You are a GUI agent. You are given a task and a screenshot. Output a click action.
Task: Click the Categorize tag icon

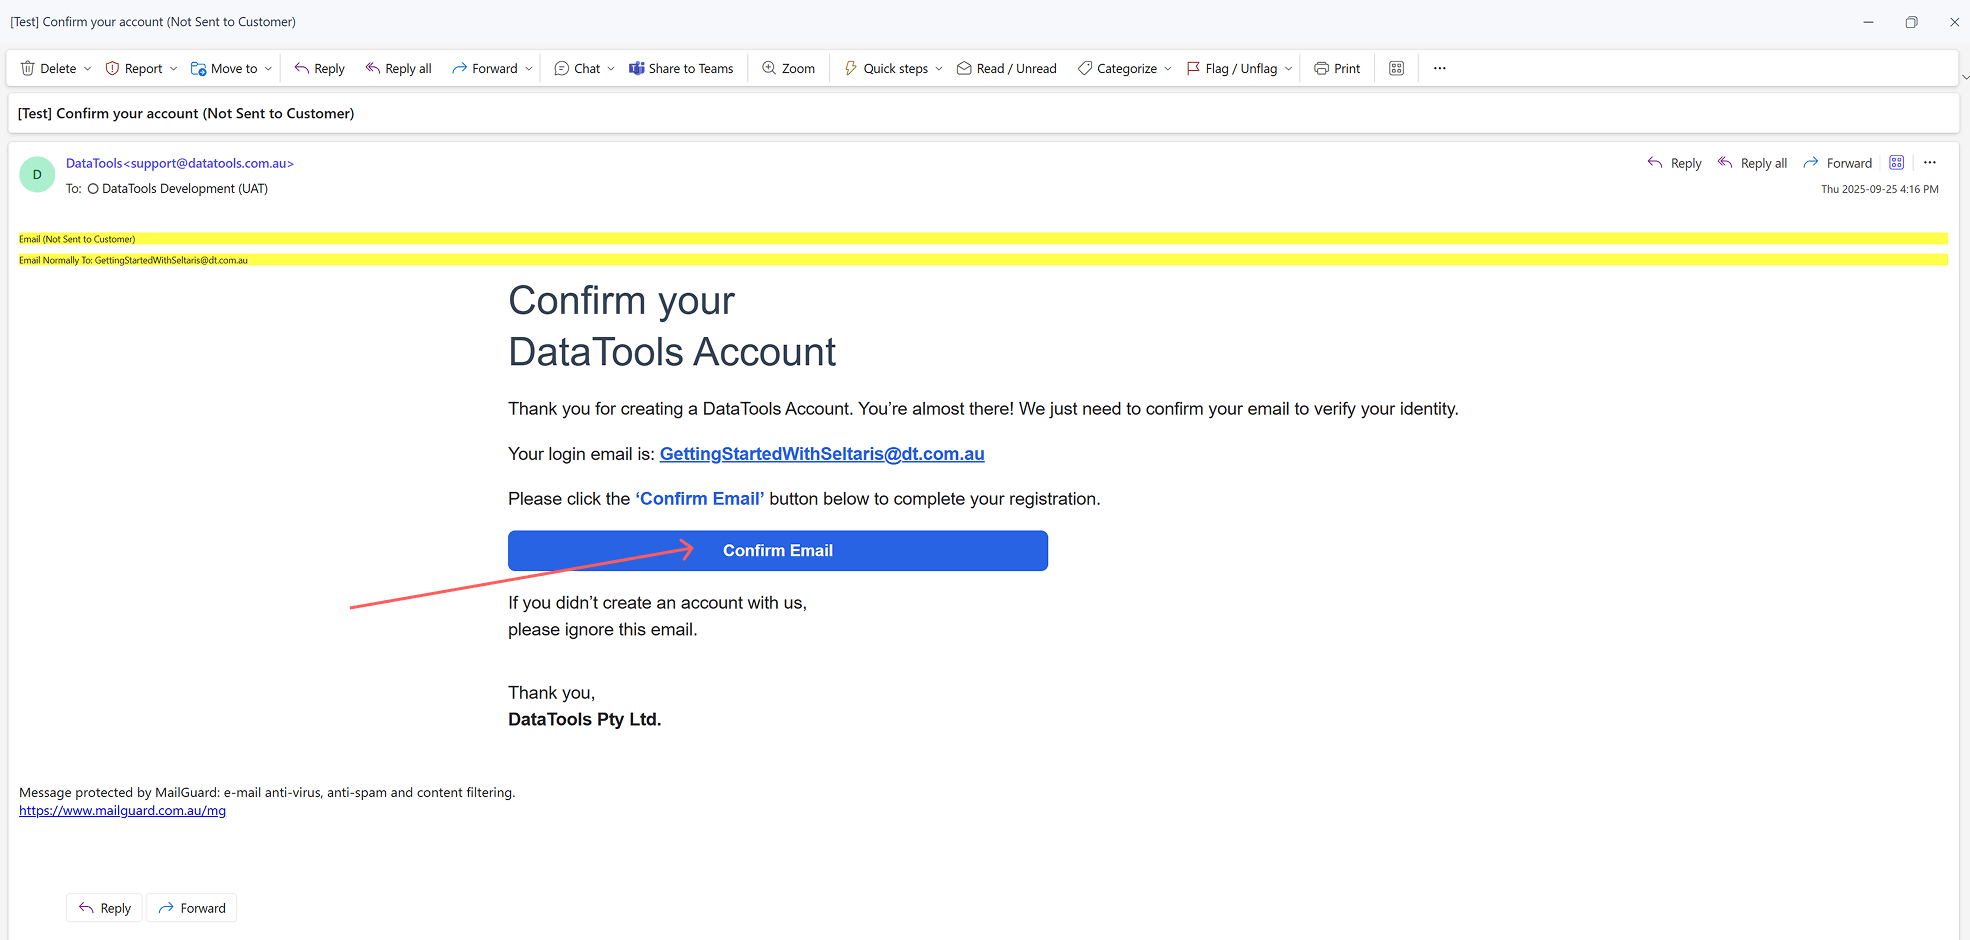pyautogui.click(x=1085, y=68)
